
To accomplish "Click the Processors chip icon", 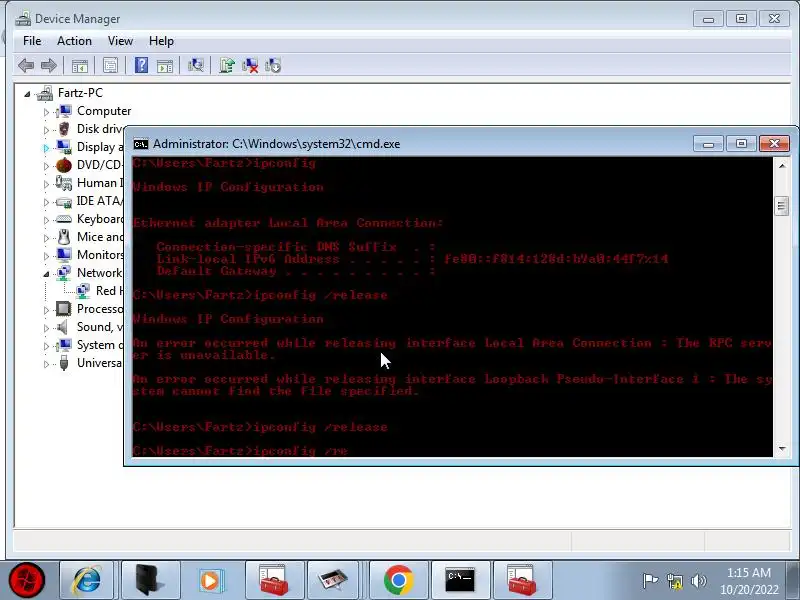I will click(x=64, y=309).
